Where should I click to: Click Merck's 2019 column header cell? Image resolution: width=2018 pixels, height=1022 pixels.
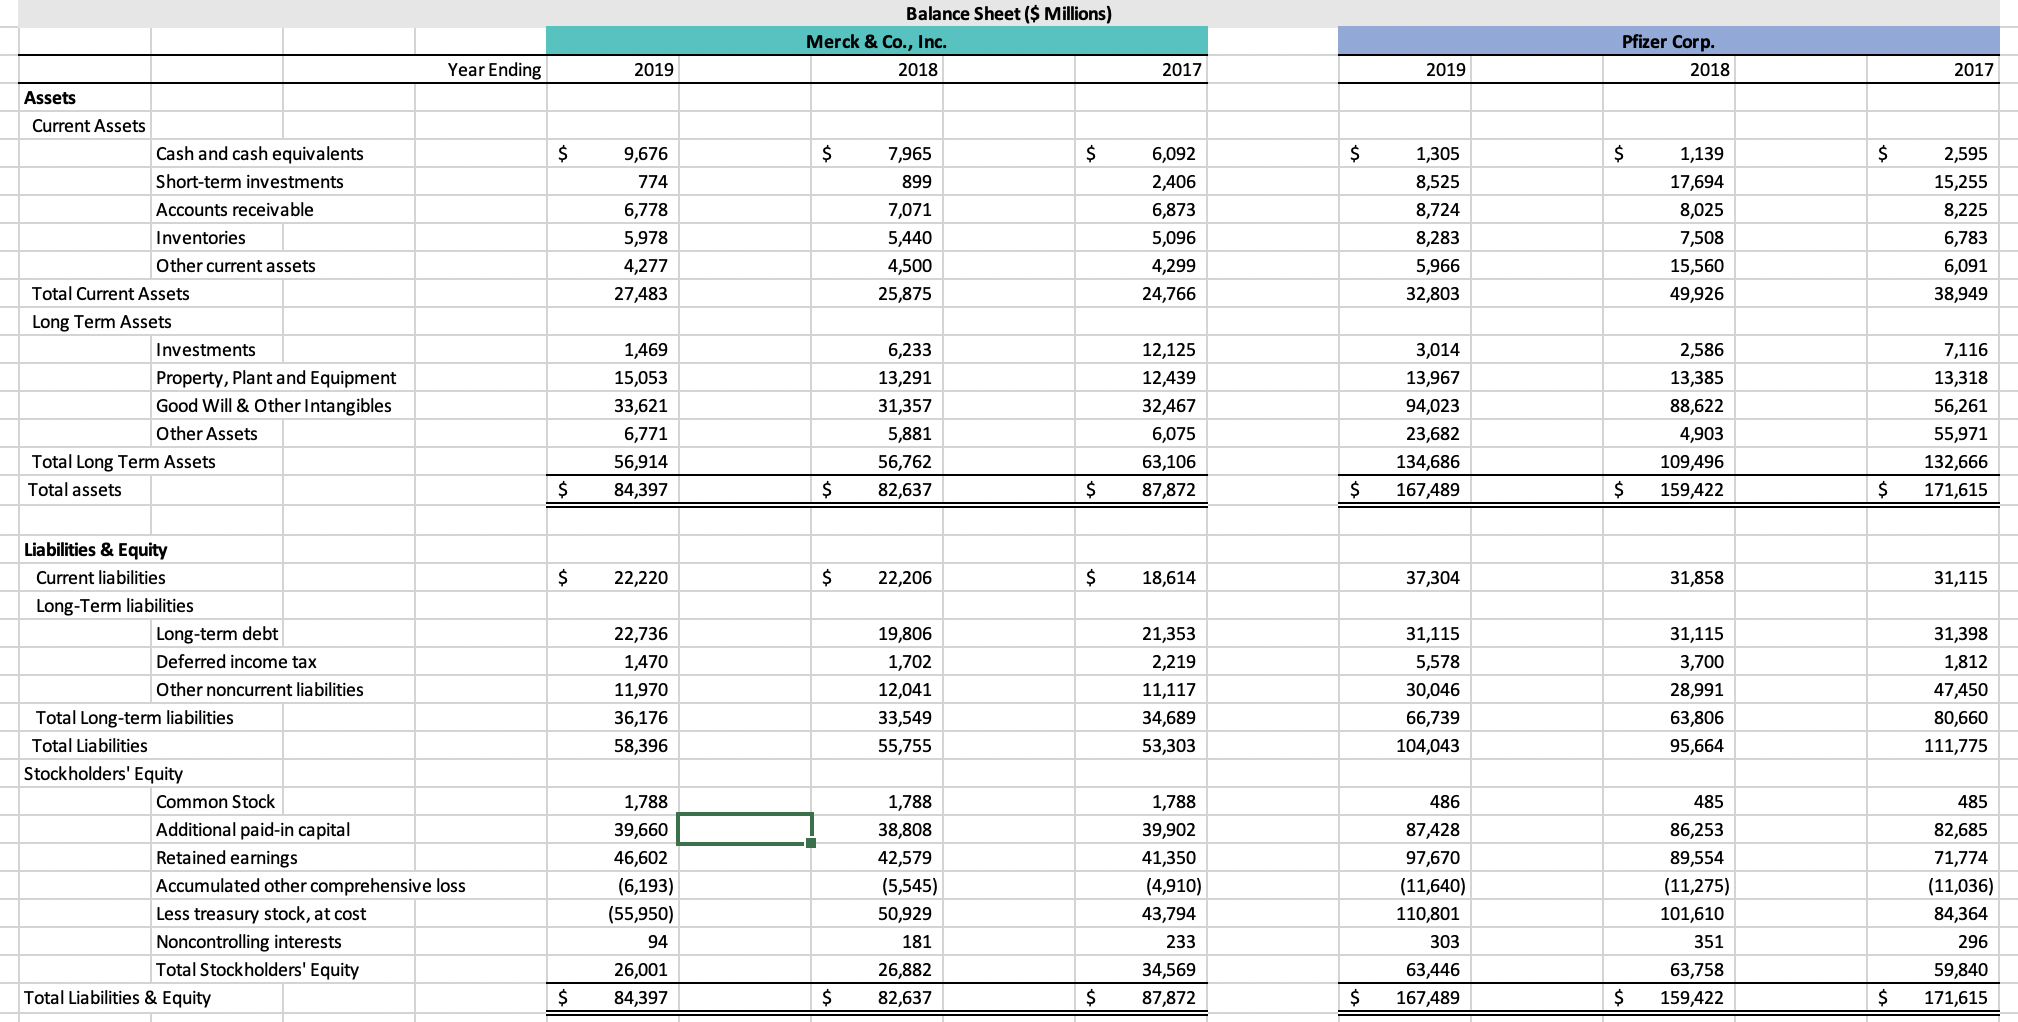pos(611,69)
